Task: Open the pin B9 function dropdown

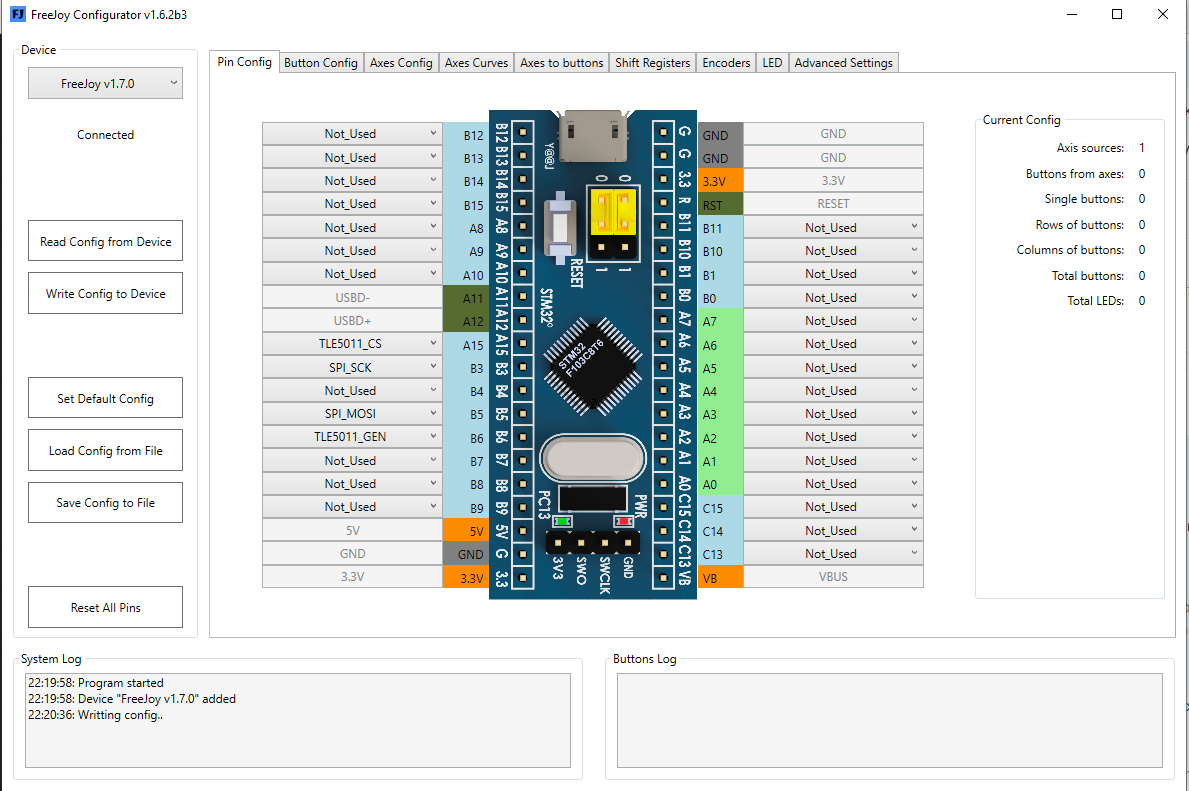Action: coord(352,507)
